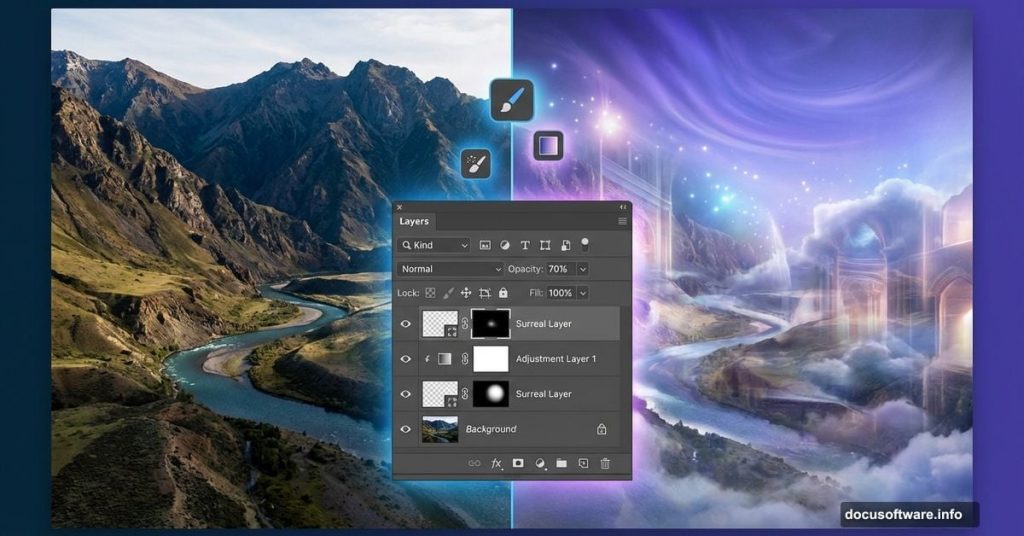Hide Adjustment Layer 1 visibility eye

406,358
